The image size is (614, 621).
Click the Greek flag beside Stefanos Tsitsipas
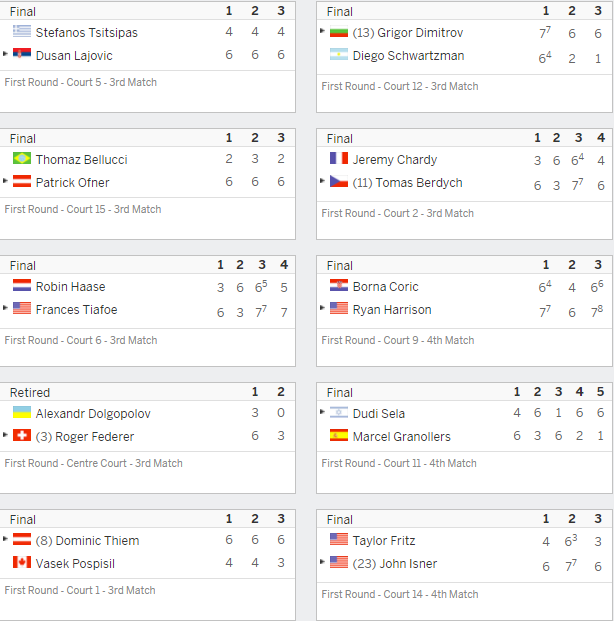(22, 31)
